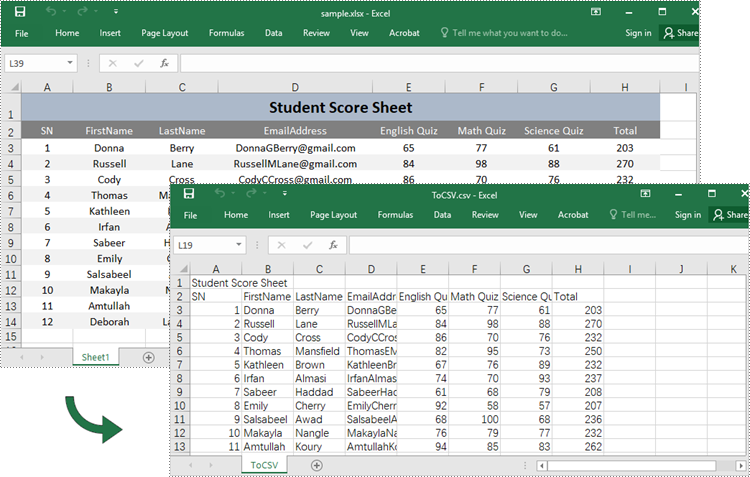Click formula bar input in ToCSV.csv window

(549, 245)
